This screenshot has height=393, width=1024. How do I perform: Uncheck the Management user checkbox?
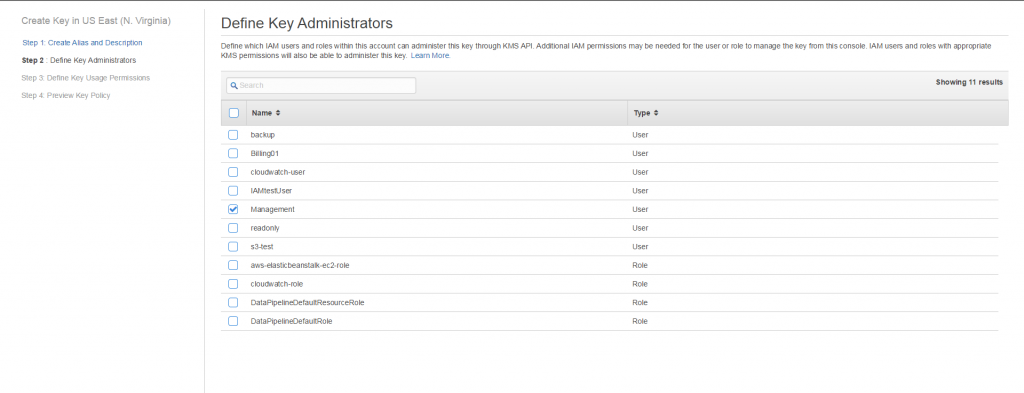click(233, 210)
